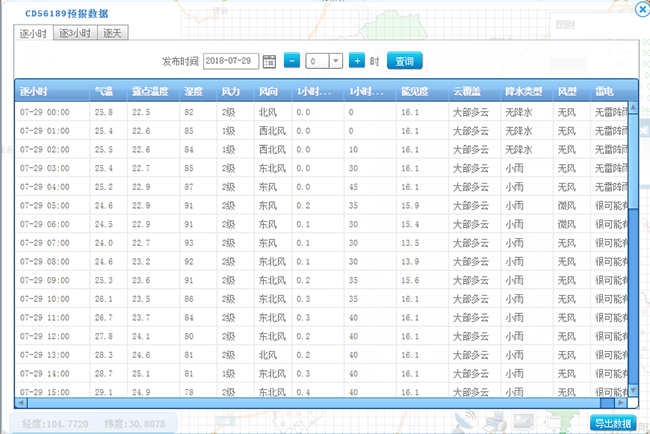Viewport: 650px width, 434px height.
Task: Switch to the 逐小时 tab
Action: [33, 33]
